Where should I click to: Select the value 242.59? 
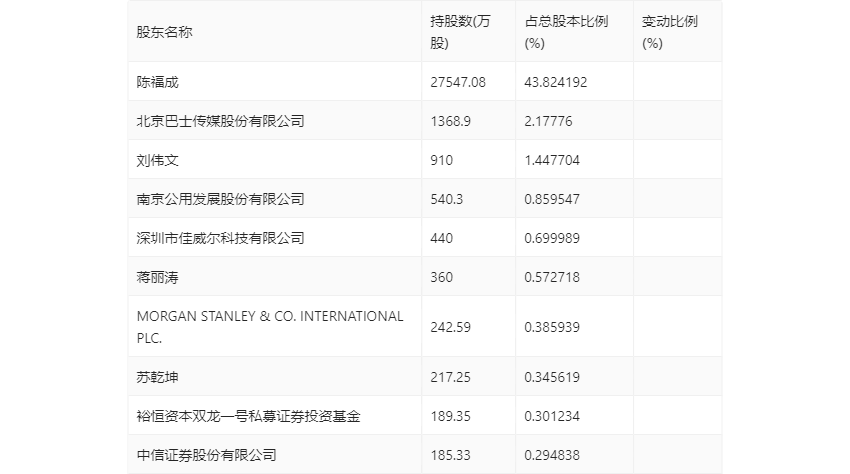(450, 327)
